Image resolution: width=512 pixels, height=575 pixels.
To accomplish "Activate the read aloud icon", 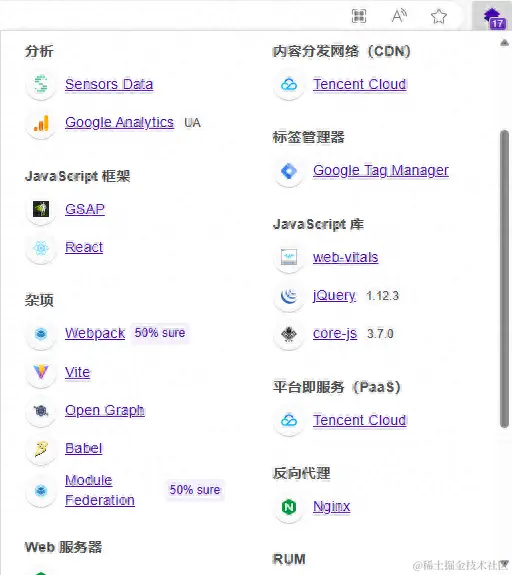I will pyautogui.click(x=399, y=16).
